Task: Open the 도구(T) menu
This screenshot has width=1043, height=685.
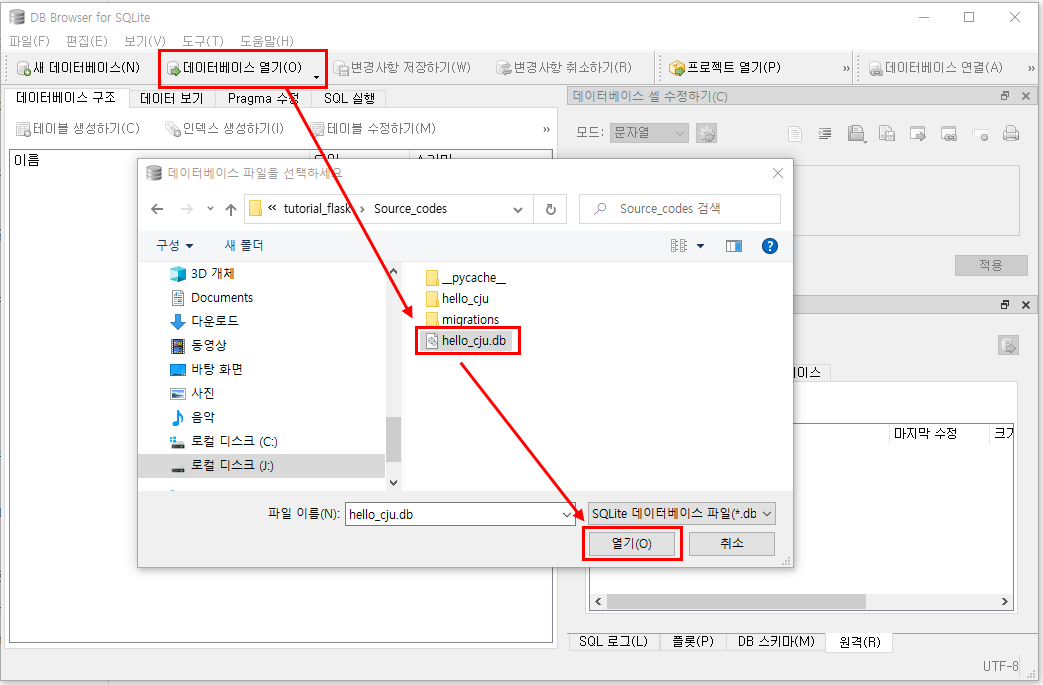Action: click(x=203, y=41)
